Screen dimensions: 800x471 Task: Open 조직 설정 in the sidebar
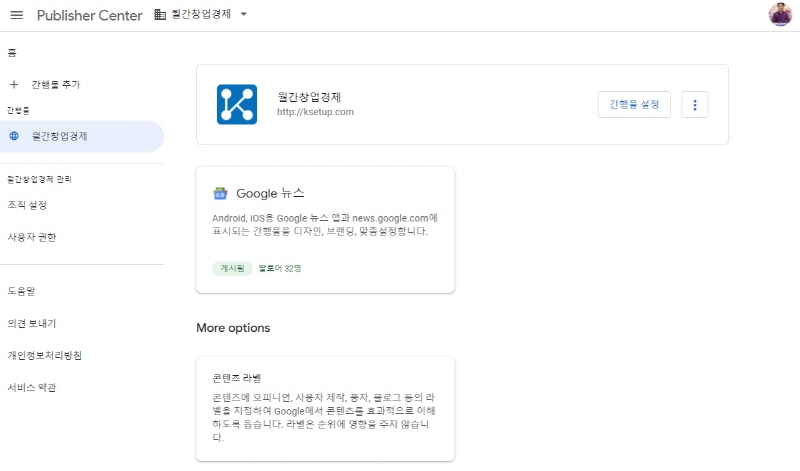(28, 205)
